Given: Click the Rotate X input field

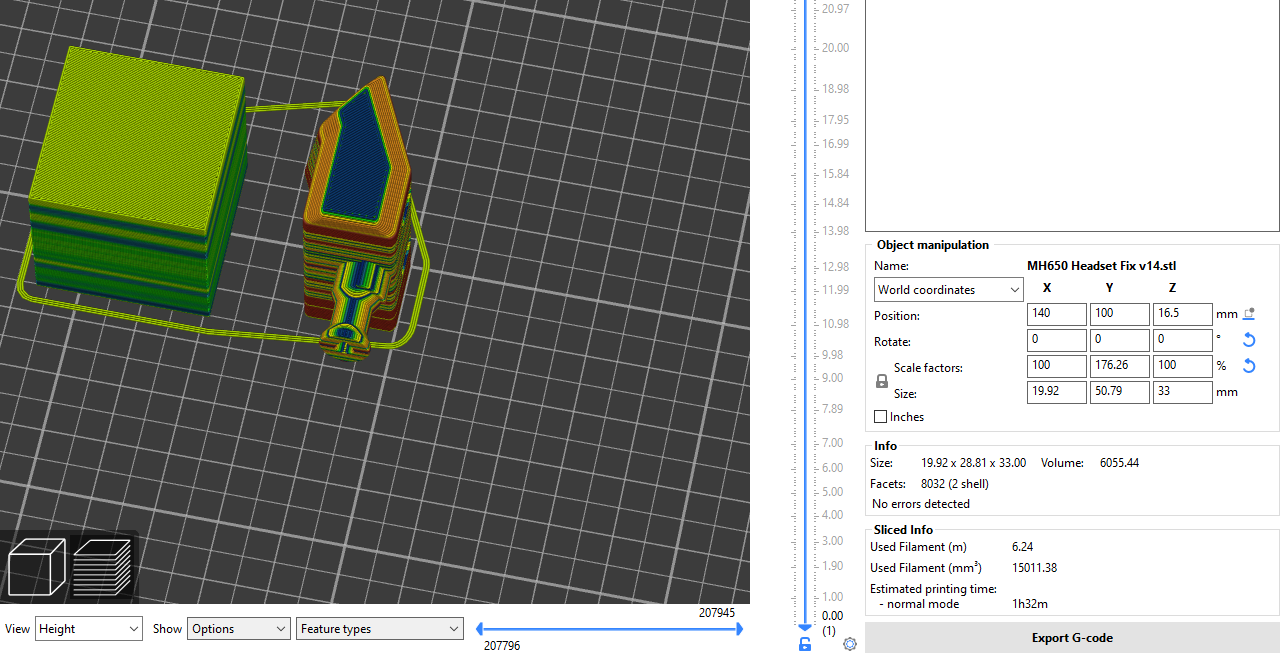Looking at the screenshot, I should [1057, 340].
